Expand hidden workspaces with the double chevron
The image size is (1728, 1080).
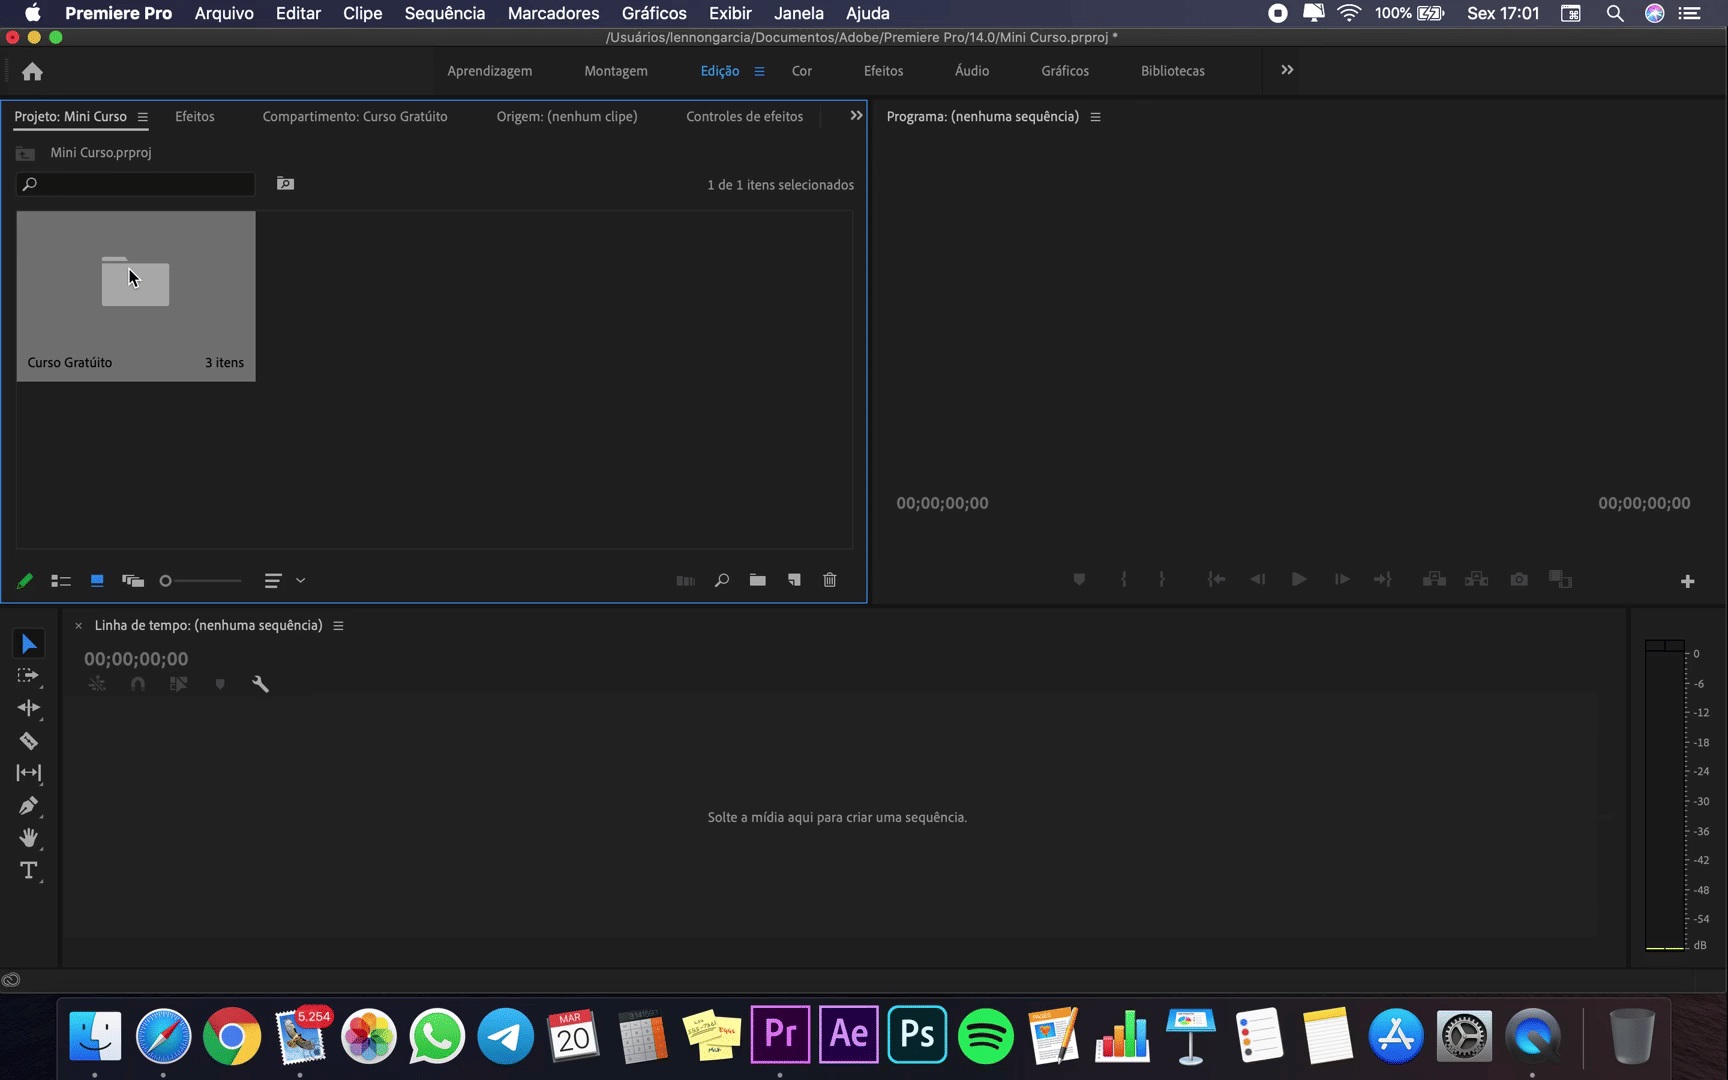[x=1287, y=70]
